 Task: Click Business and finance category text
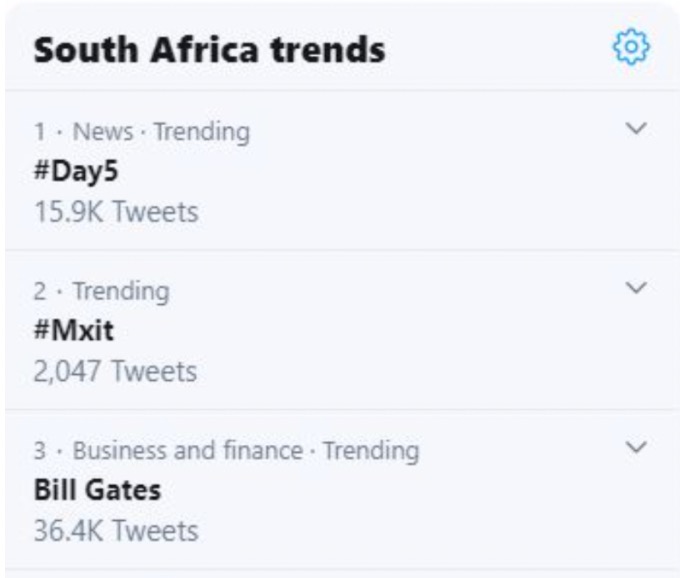tap(188, 450)
